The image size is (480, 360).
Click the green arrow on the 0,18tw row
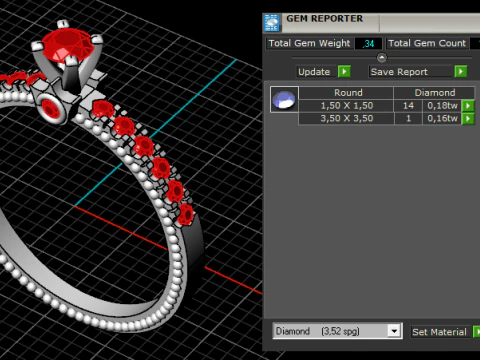[x=468, y=106]
